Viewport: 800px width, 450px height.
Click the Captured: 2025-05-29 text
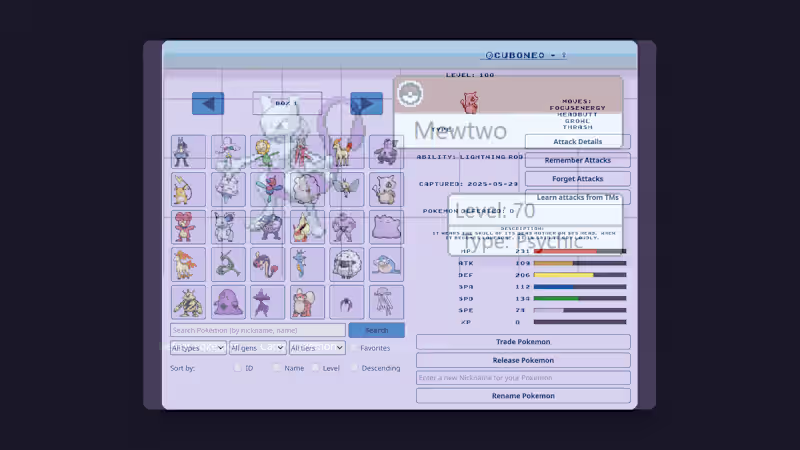(x=468, y=184)
